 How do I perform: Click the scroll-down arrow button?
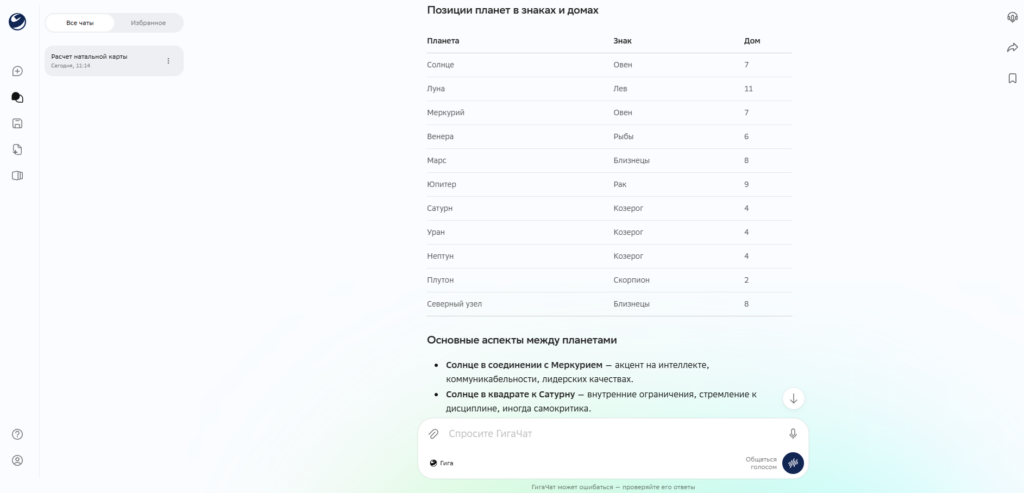(793, 398)
